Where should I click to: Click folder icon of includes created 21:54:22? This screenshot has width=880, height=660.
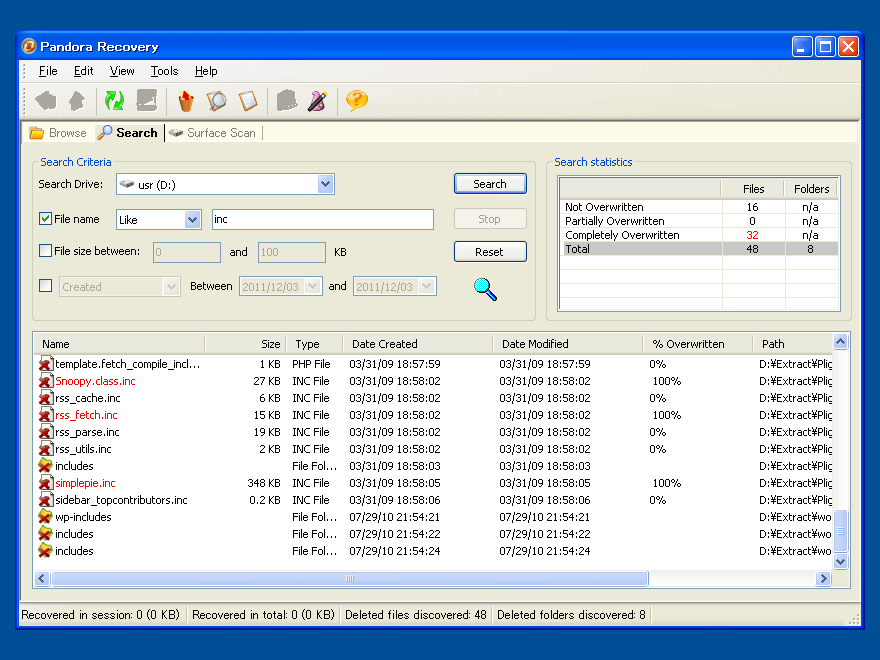coord(45,534)
